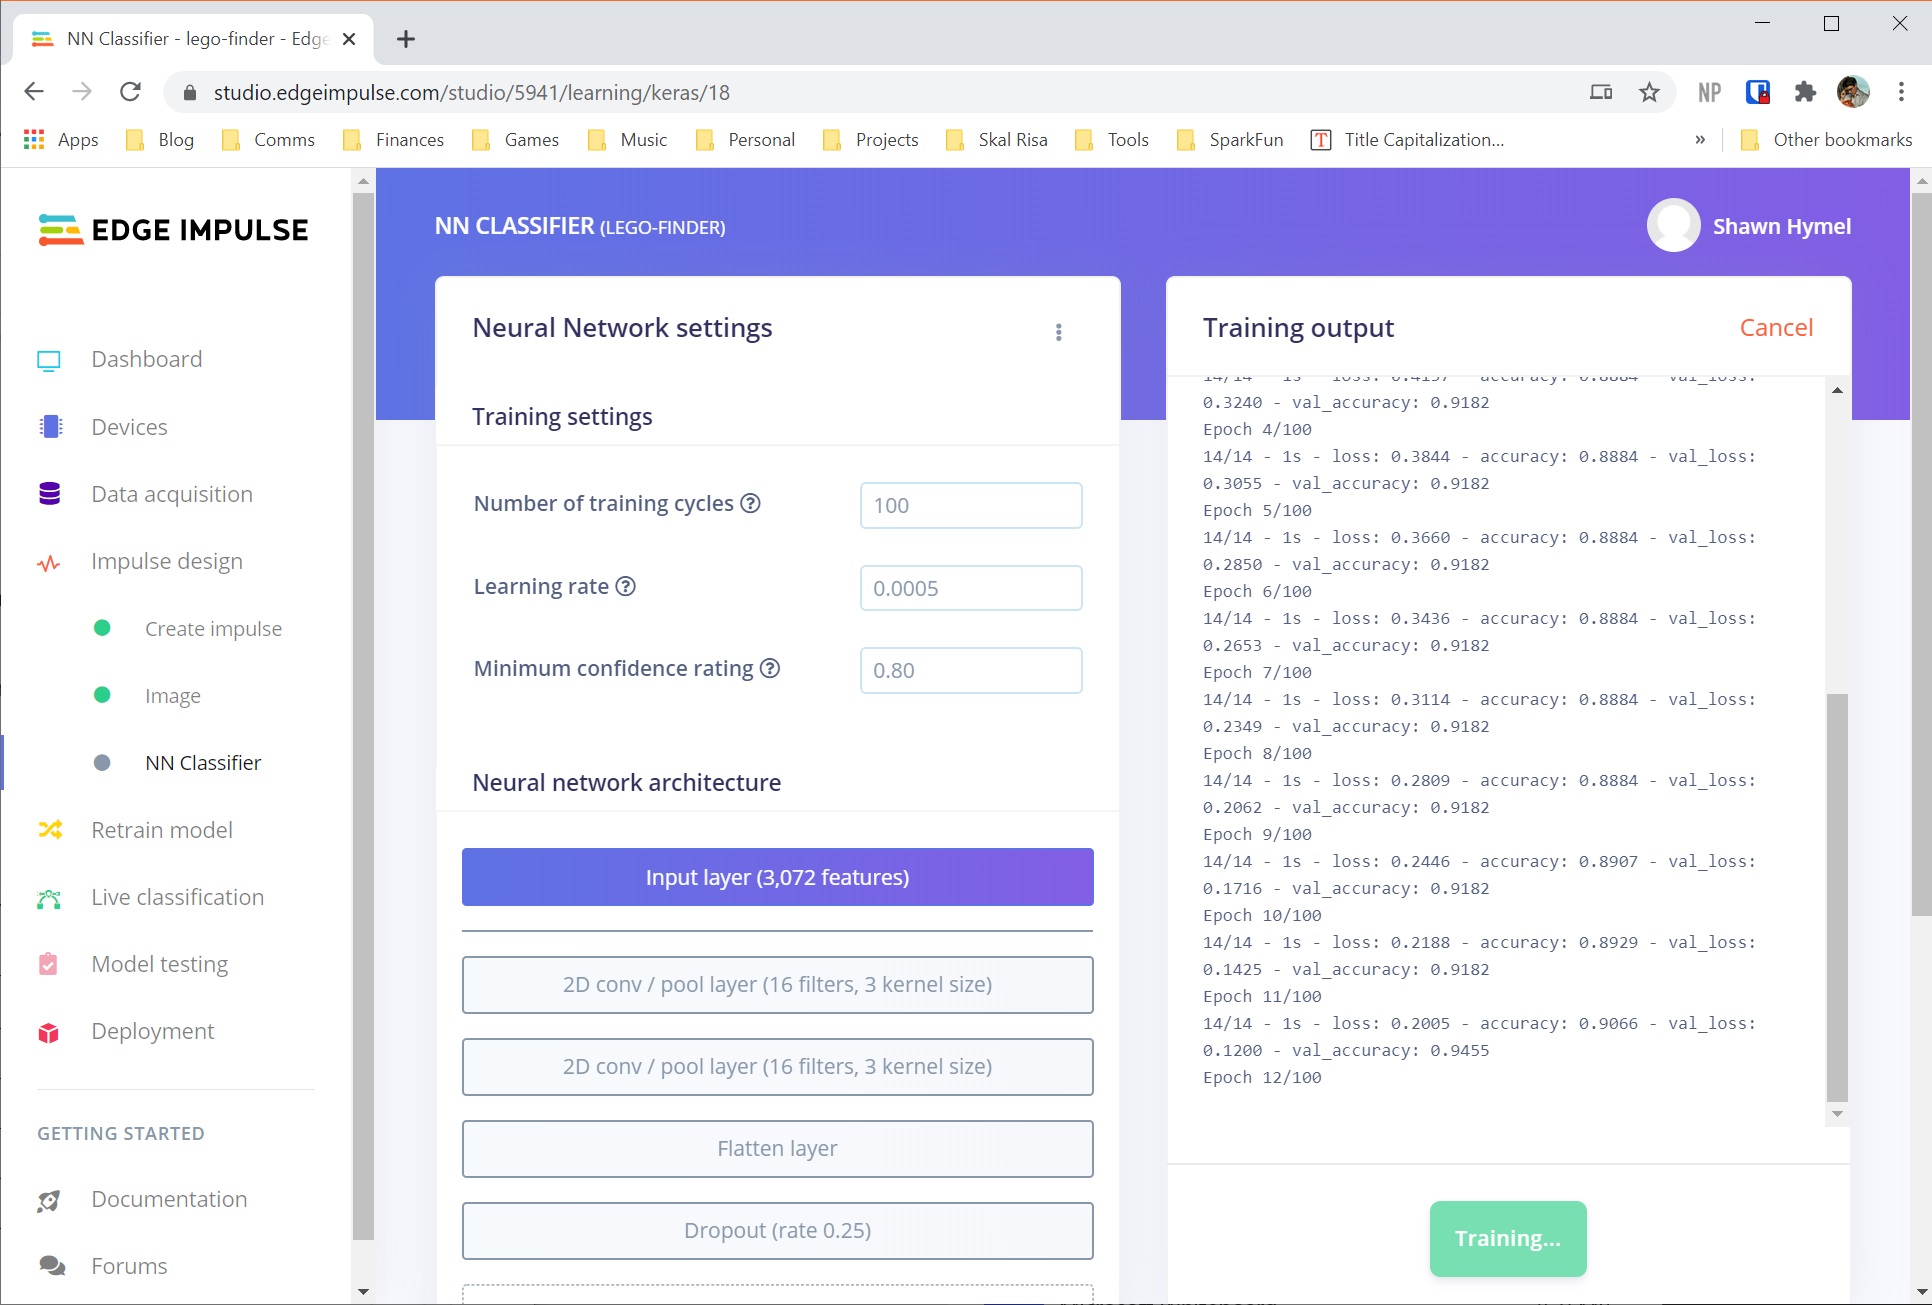The width and height of the screenshot is (1932, 1305).
Task: Toggle the NN Classifier grey status dot
Action: pyautogui.click(x=100, y=762)
